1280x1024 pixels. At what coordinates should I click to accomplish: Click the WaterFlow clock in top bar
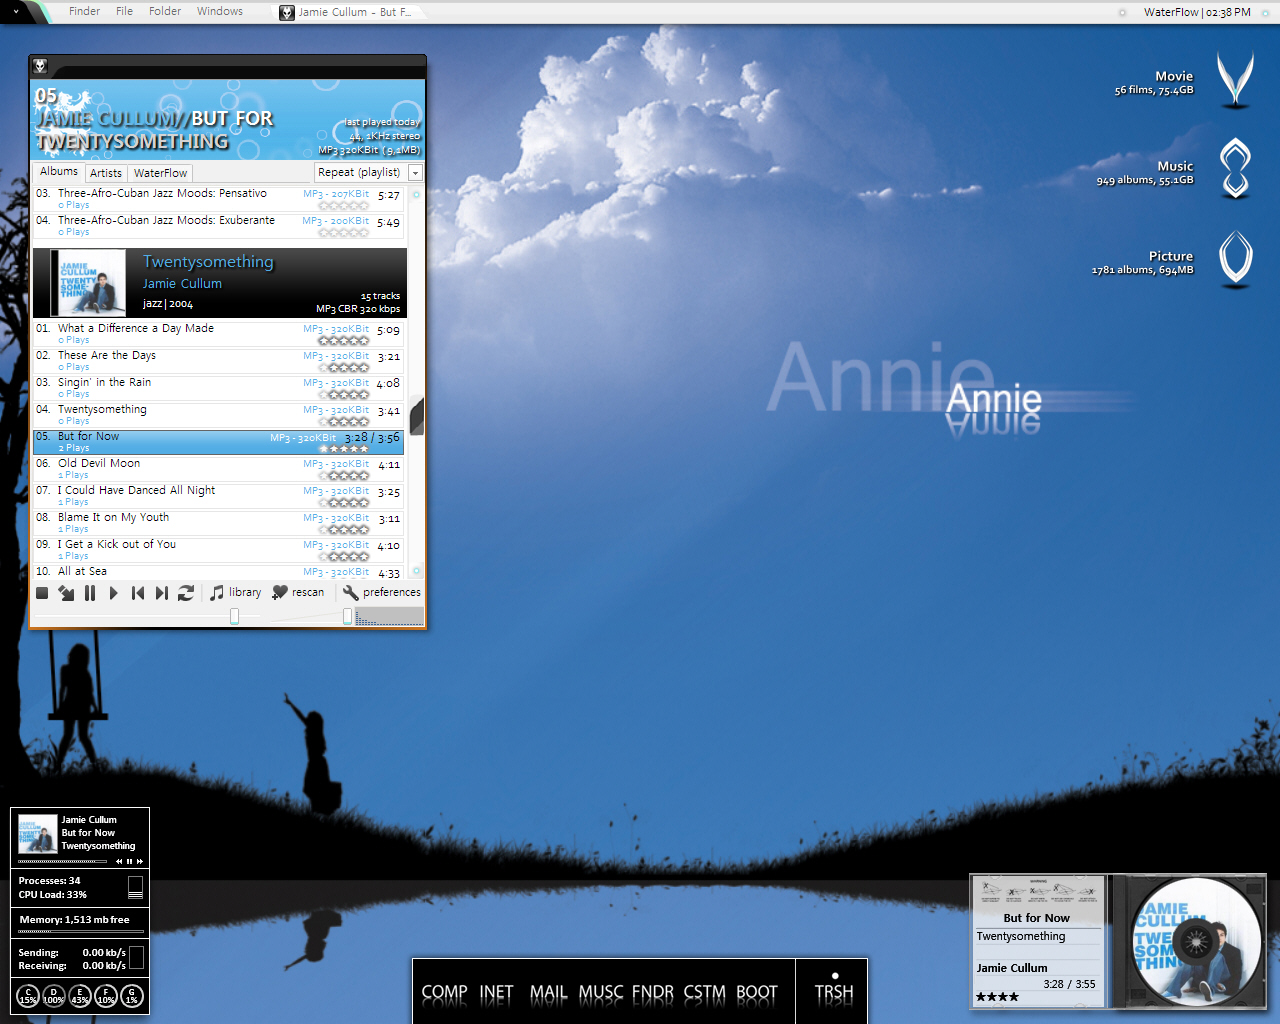coord(1197,12)
